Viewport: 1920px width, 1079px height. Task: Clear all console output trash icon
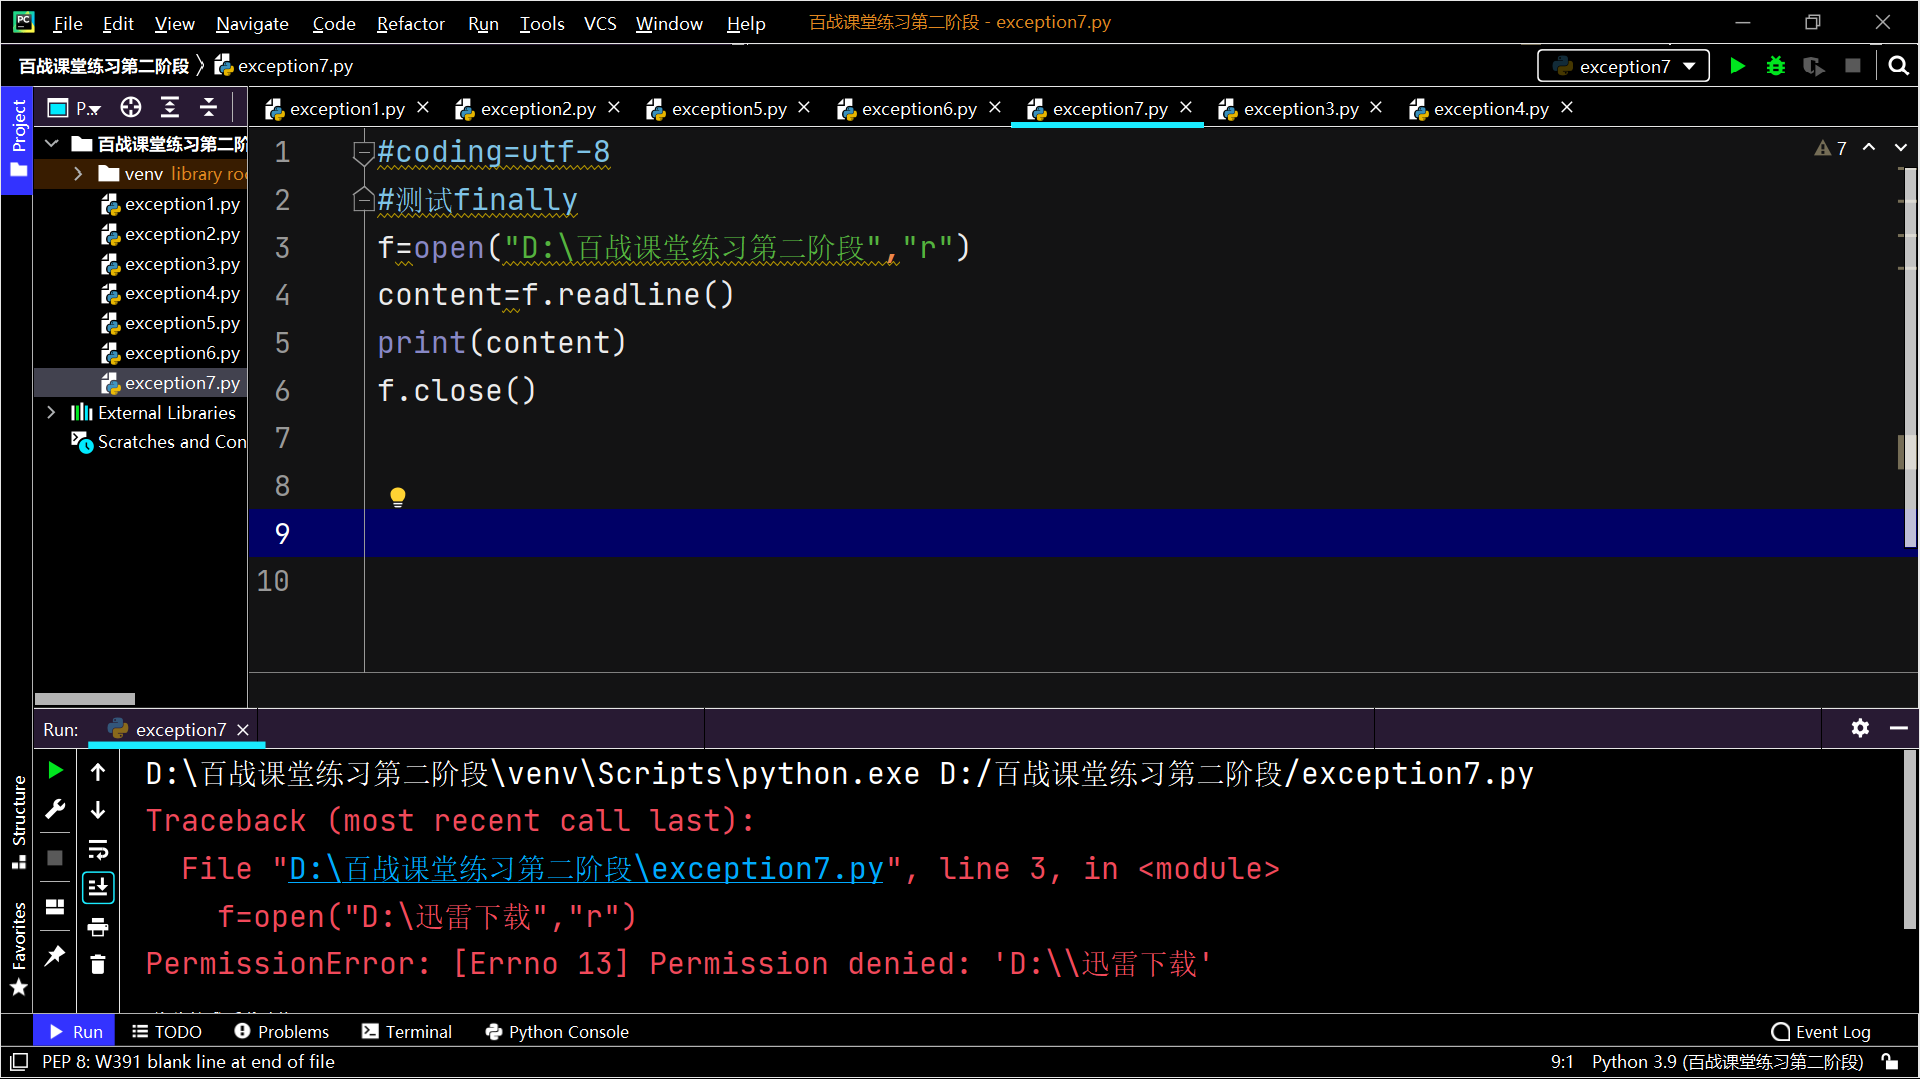tap(98, 964)
